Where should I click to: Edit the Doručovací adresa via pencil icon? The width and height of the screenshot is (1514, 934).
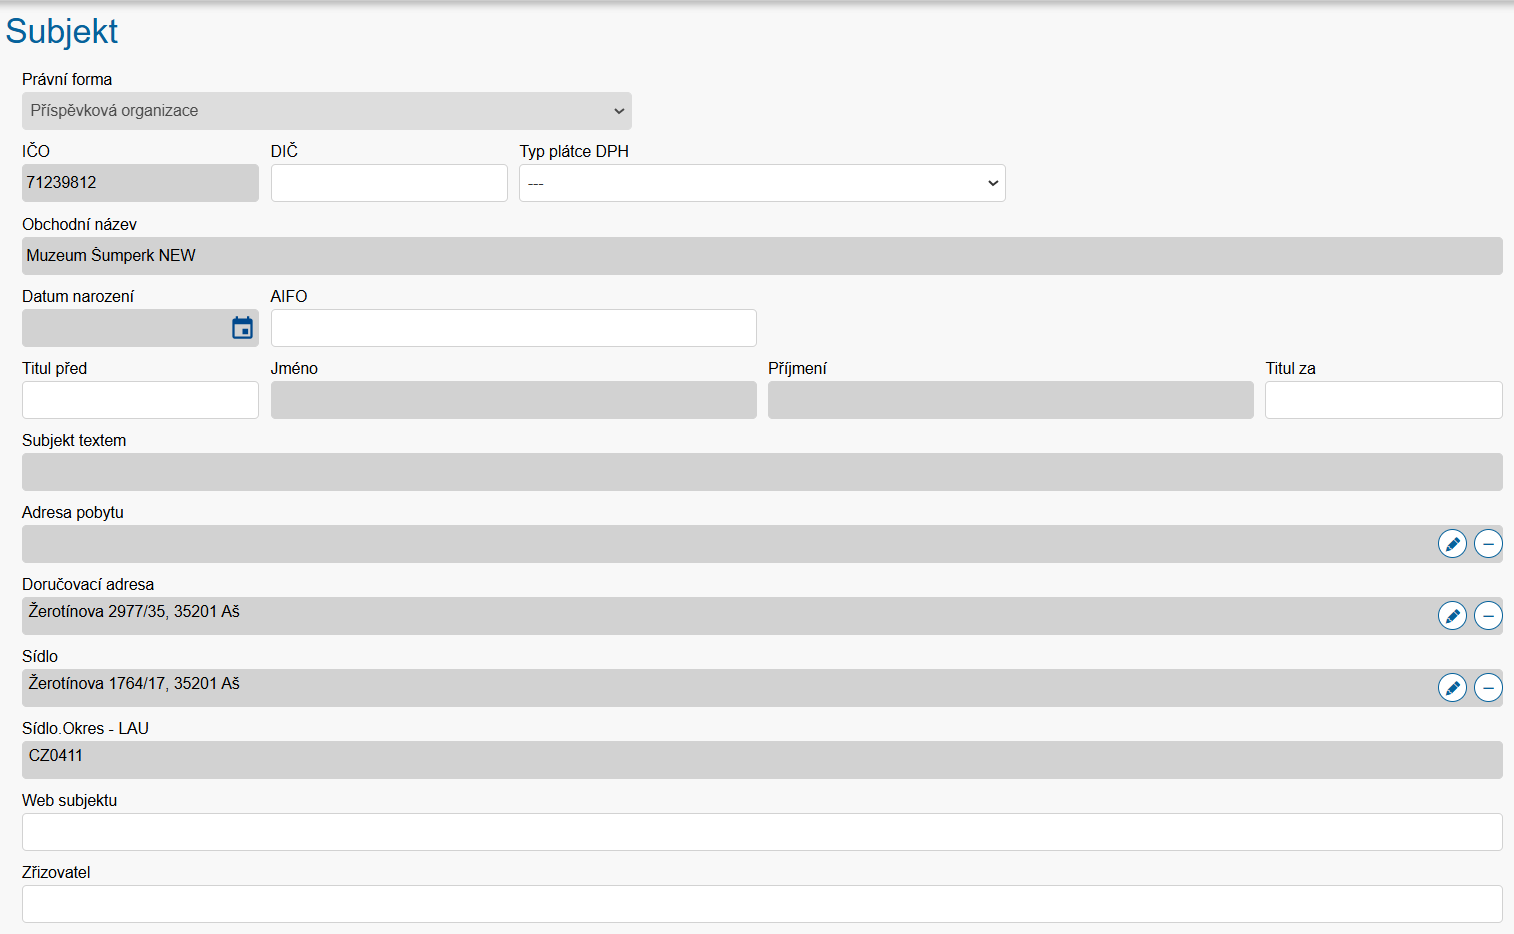coord(1452,616)
